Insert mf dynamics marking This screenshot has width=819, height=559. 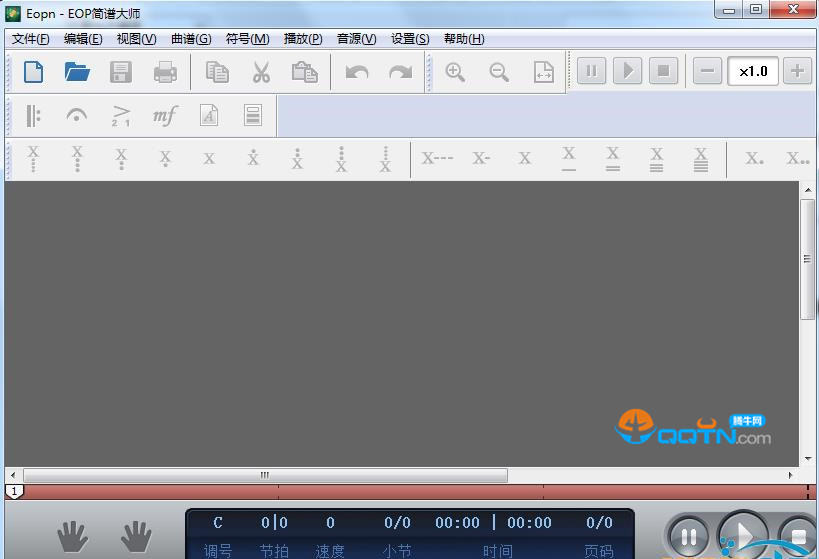(164, 116)
